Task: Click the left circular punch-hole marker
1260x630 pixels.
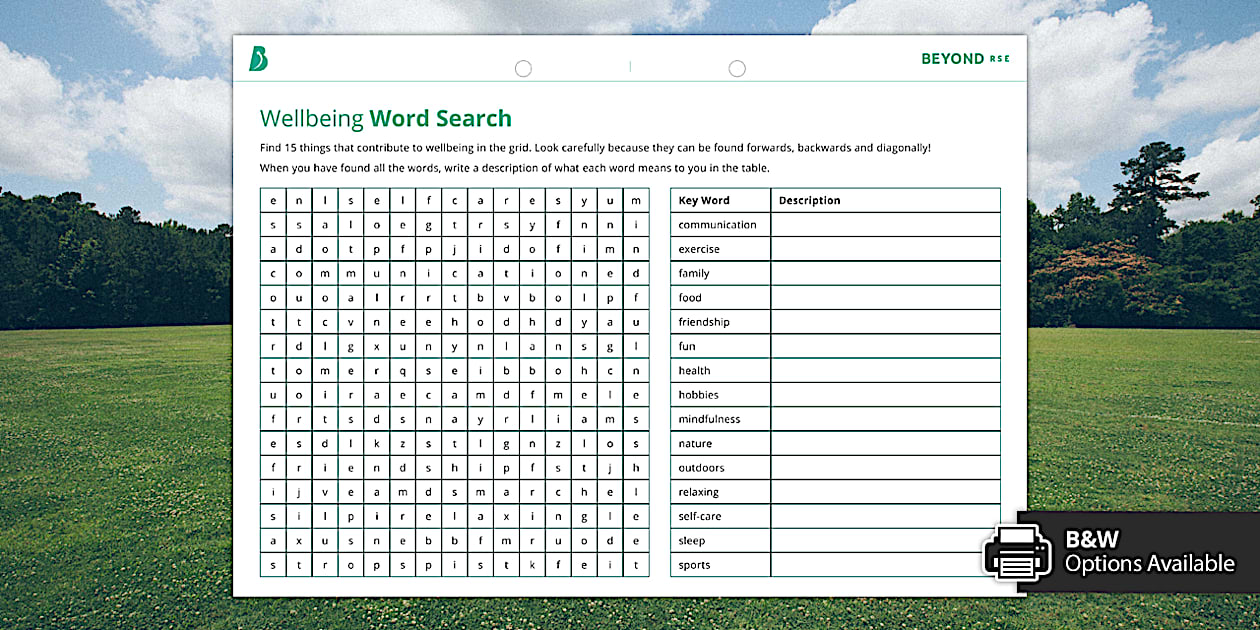Action: pyautogui.click(x=523, y=68)
